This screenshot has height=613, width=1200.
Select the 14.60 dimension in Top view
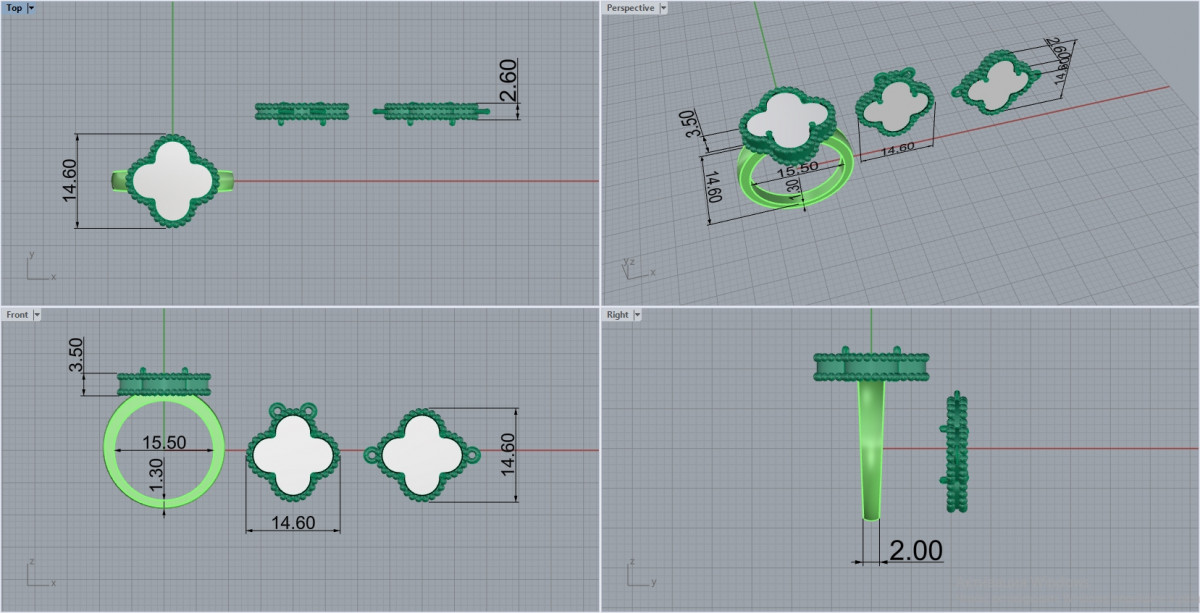69,181
